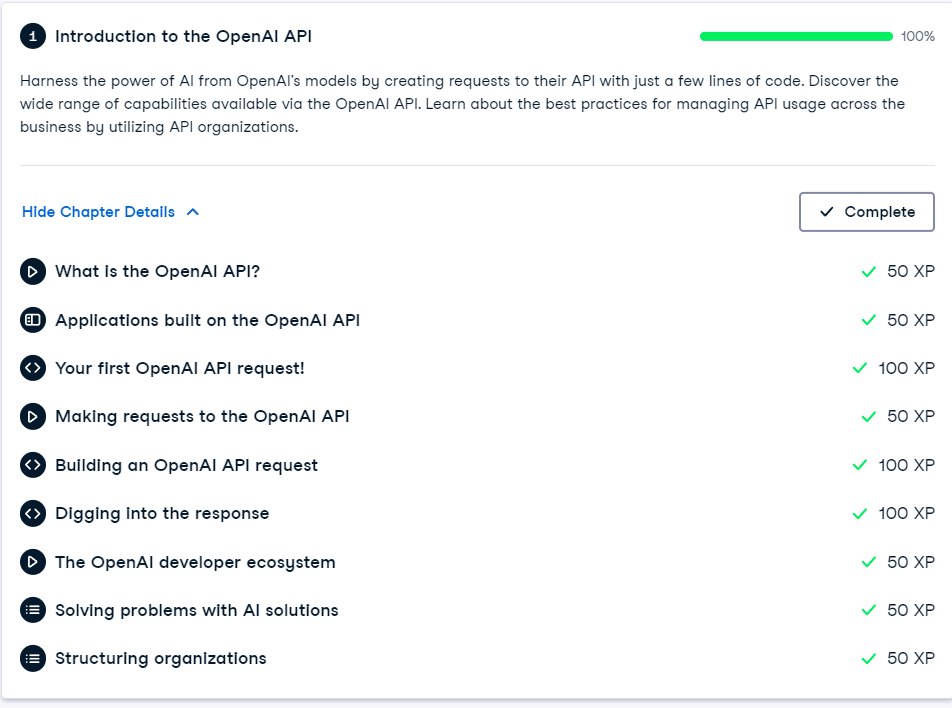952x708 pixels.
Task: Collapse chapter with Hide Chapter Details chevron
Action: click(x=193, y=212)
